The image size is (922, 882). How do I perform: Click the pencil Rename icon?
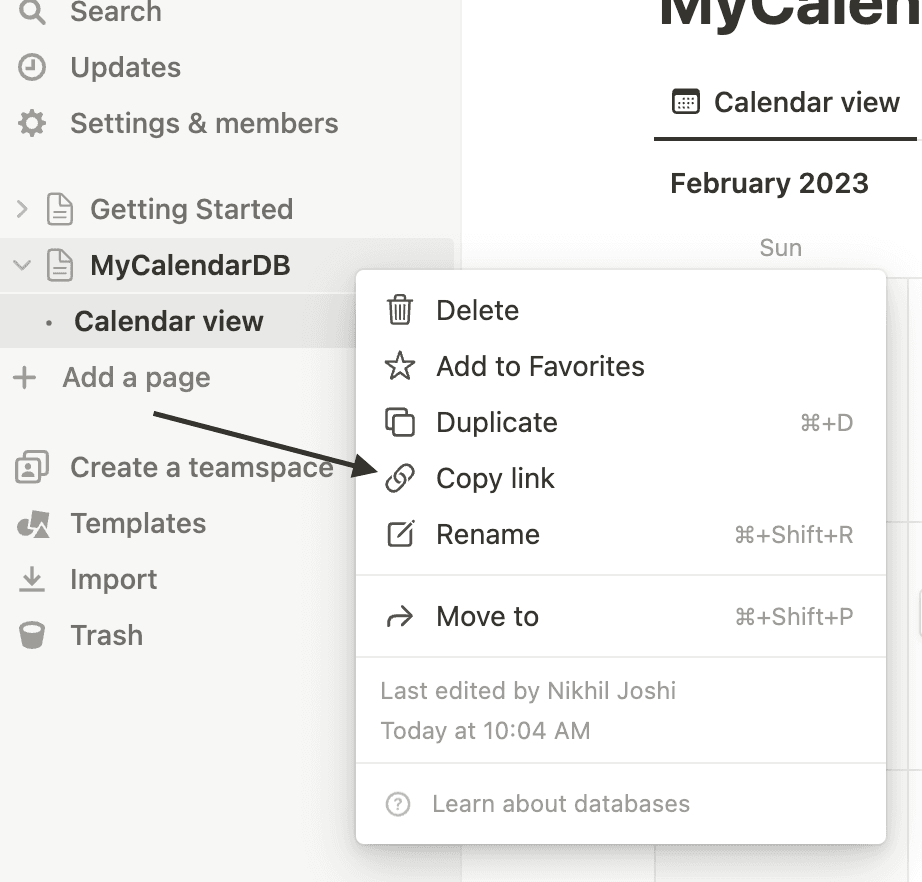[400, 534]
